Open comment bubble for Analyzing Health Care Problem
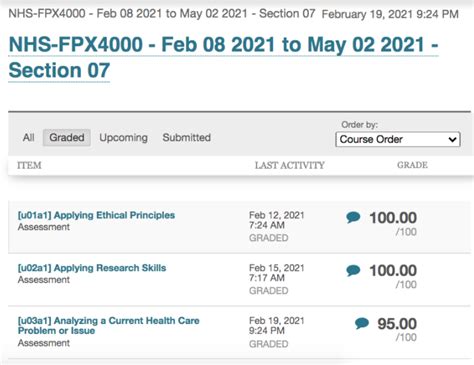 pos(362,323)
